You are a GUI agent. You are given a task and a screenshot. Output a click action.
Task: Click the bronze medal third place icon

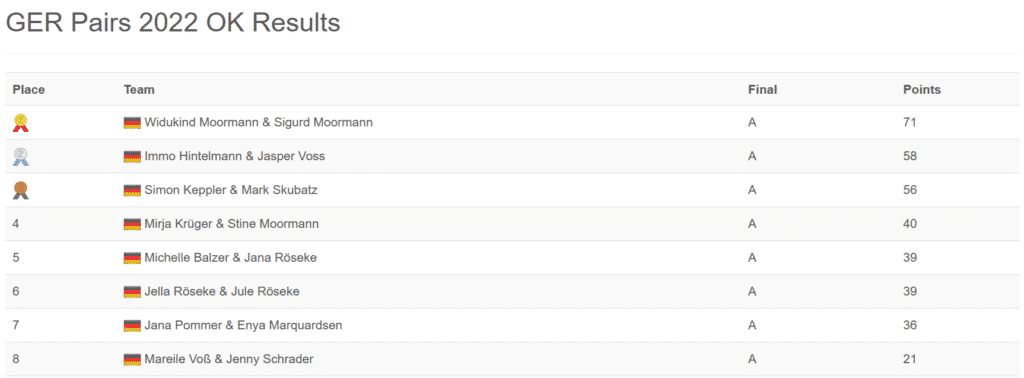pyautogui.click(x=21, y=190)
